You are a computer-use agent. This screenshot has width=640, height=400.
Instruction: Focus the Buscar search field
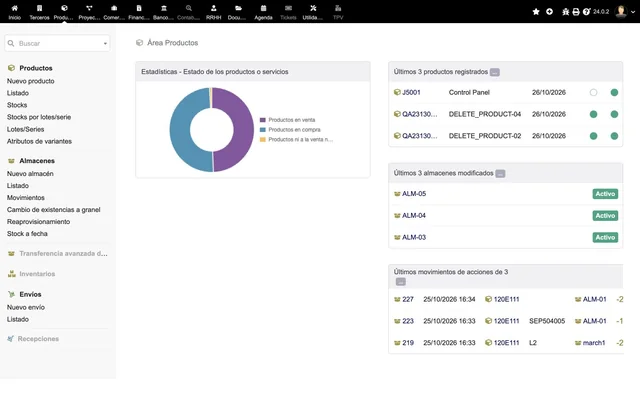point(57,43)
